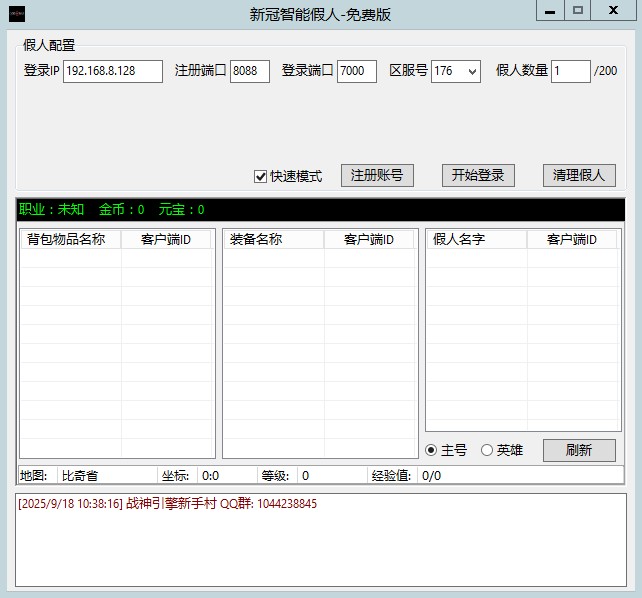
Task: Toggle the 快速模式 checkbox
Action: coord(261,176)
